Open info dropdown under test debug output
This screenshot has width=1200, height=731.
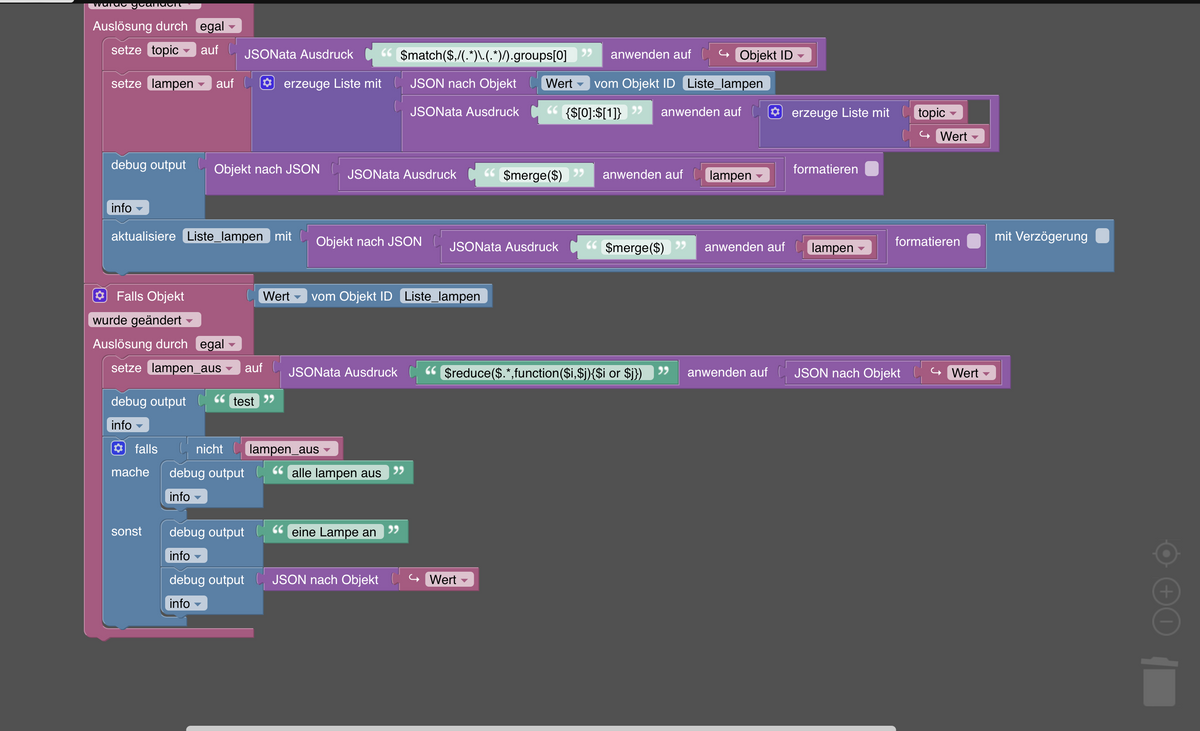(x=128, y=425)
